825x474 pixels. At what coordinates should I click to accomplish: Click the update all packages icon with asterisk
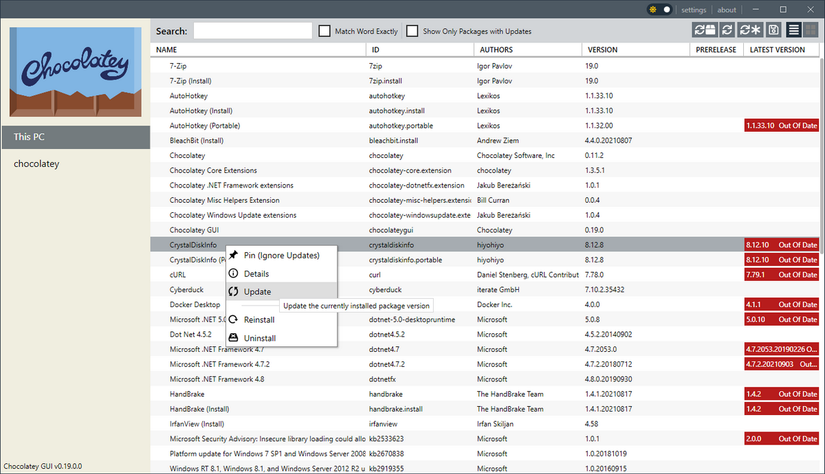pyautogui.click(x=749, y=31)
